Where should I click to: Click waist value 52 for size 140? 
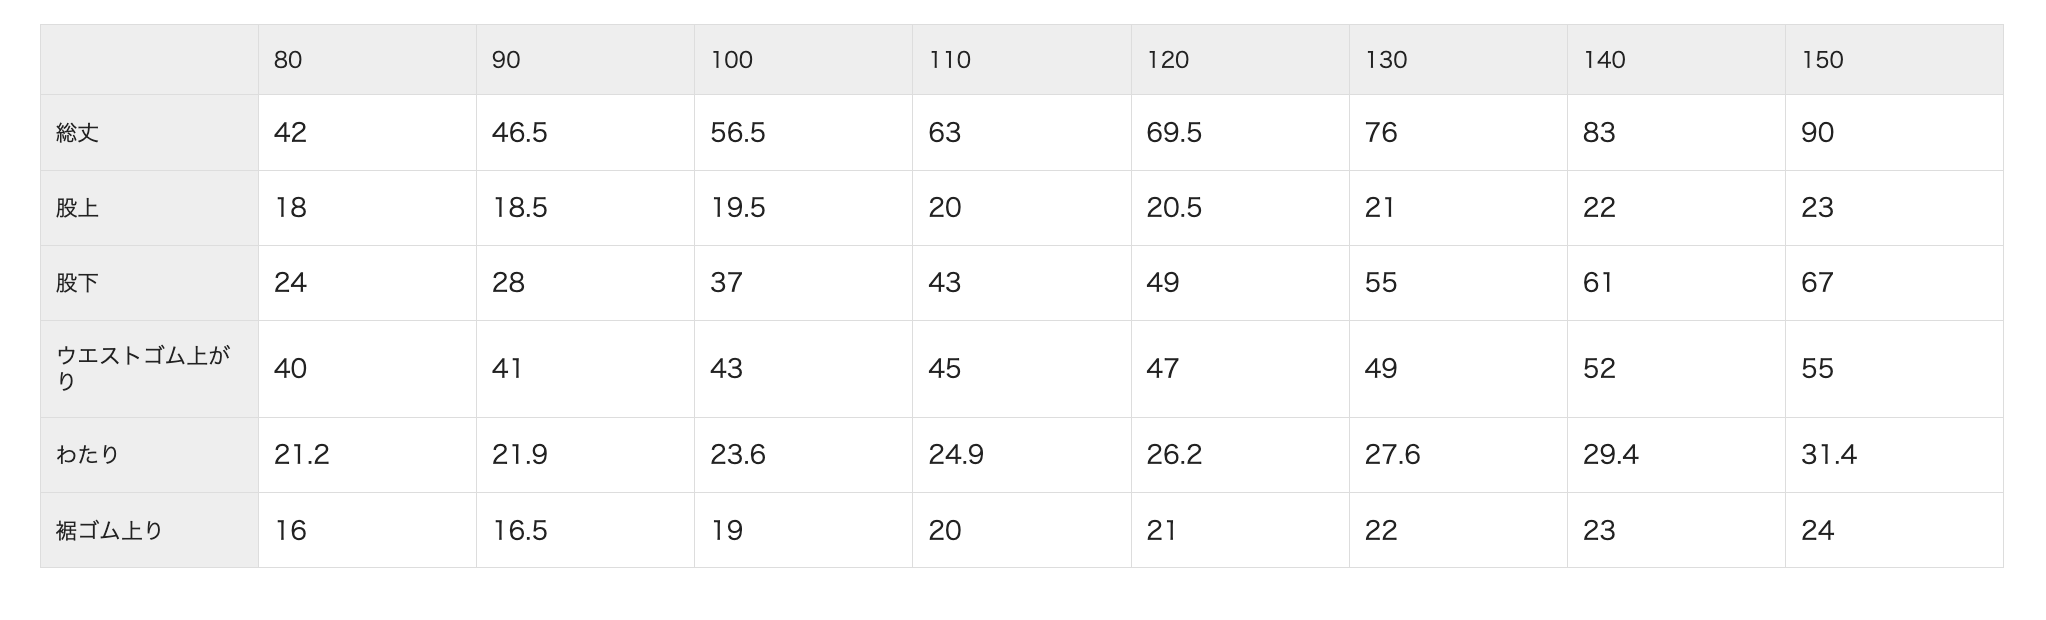pyautogui.click(x=1599, y=369)
